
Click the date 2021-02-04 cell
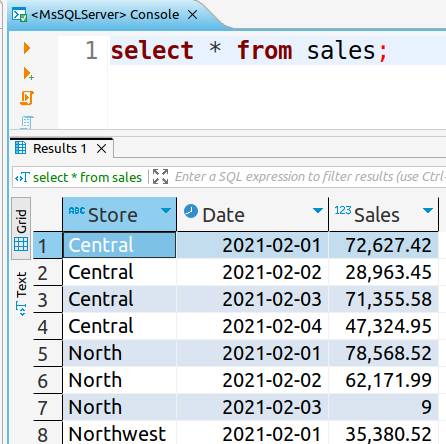tap(252, 326)
